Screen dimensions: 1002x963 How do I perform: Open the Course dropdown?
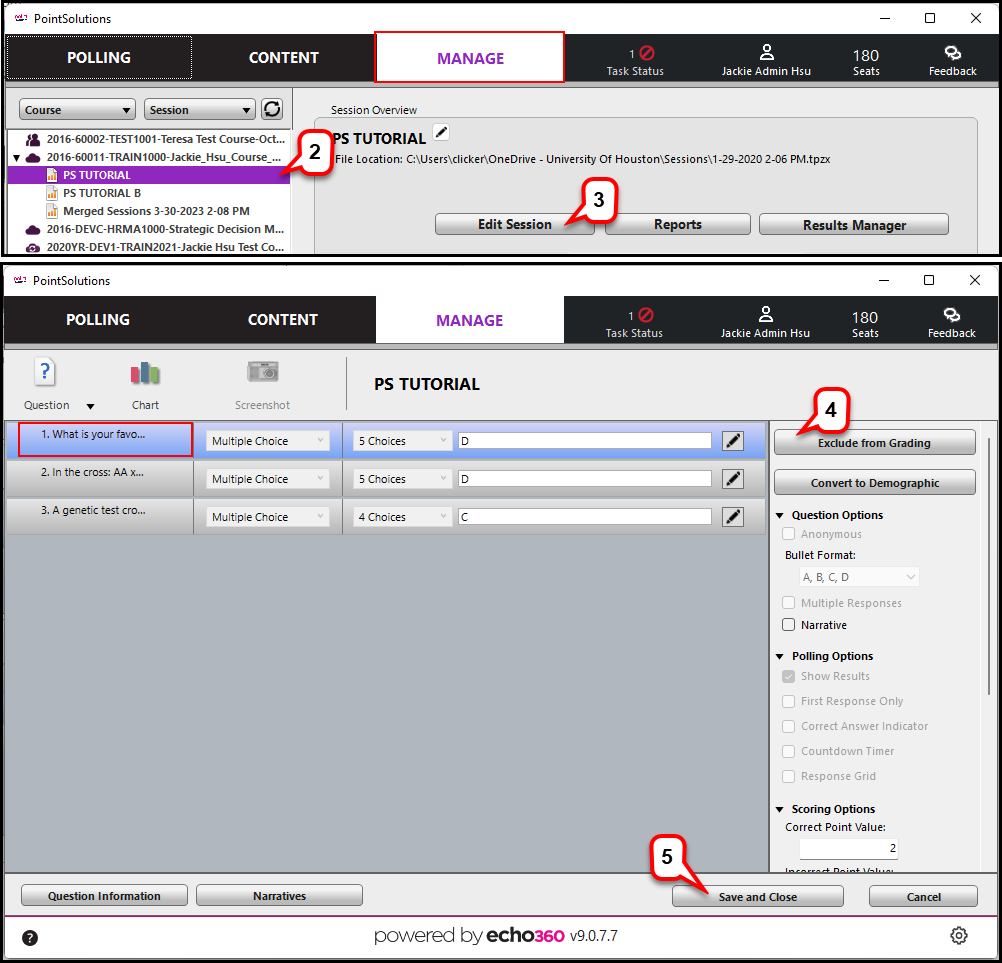point(77,110)
